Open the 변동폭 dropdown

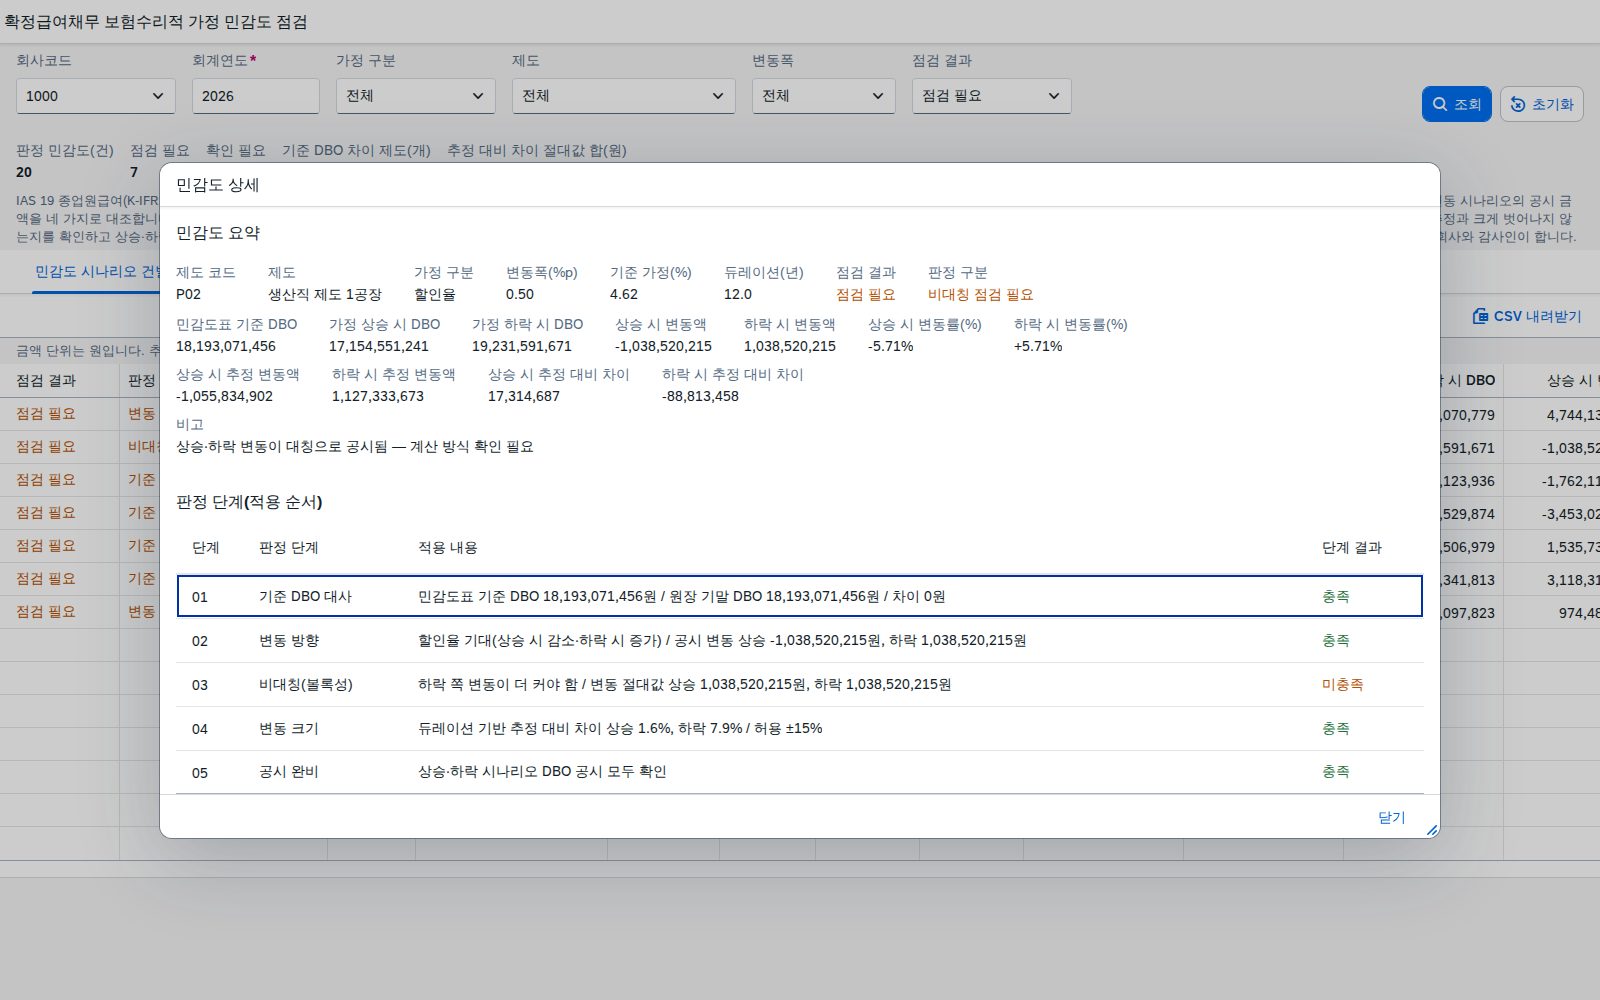pos(824,96)
